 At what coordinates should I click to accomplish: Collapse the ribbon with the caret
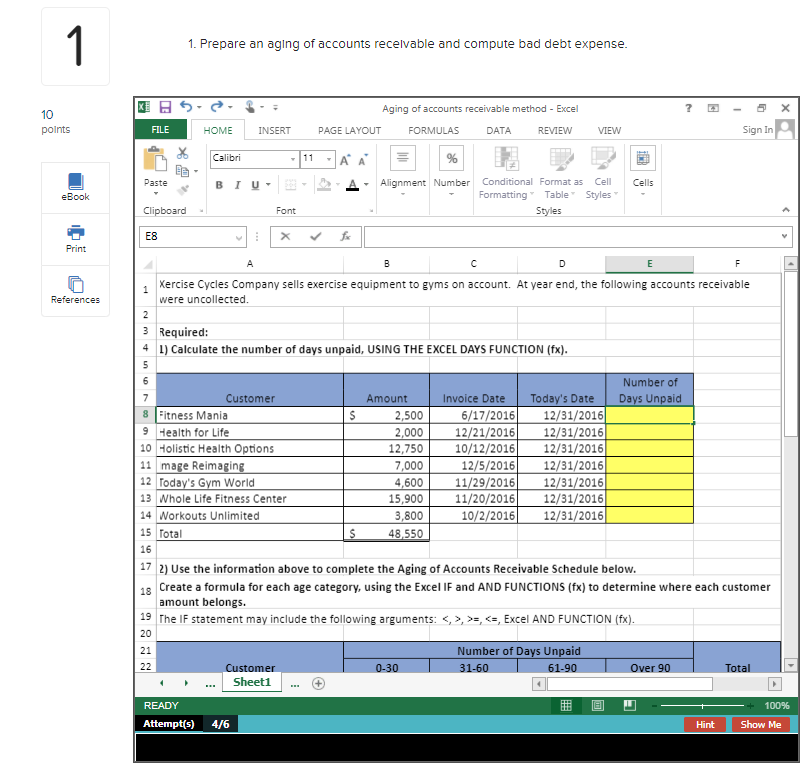[x=785, y=209]
